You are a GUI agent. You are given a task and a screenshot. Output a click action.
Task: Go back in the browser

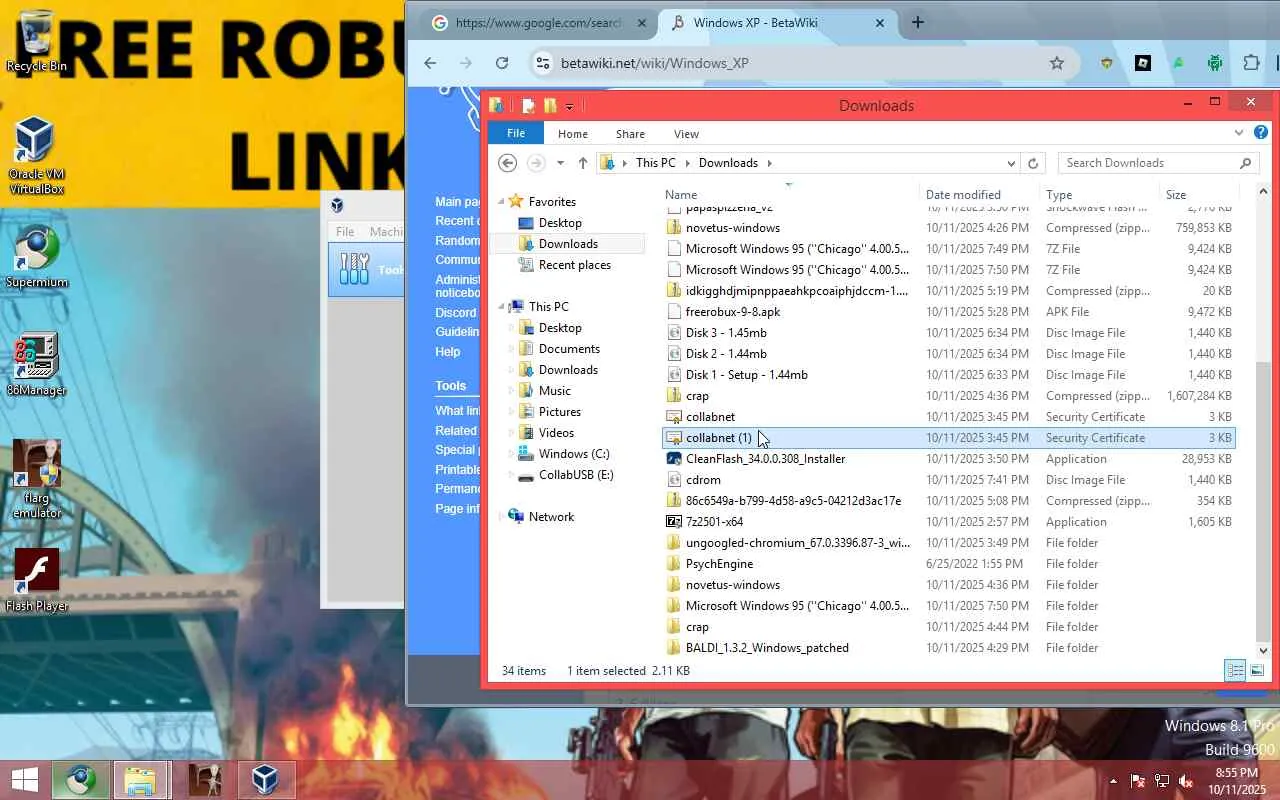[430, 63]
